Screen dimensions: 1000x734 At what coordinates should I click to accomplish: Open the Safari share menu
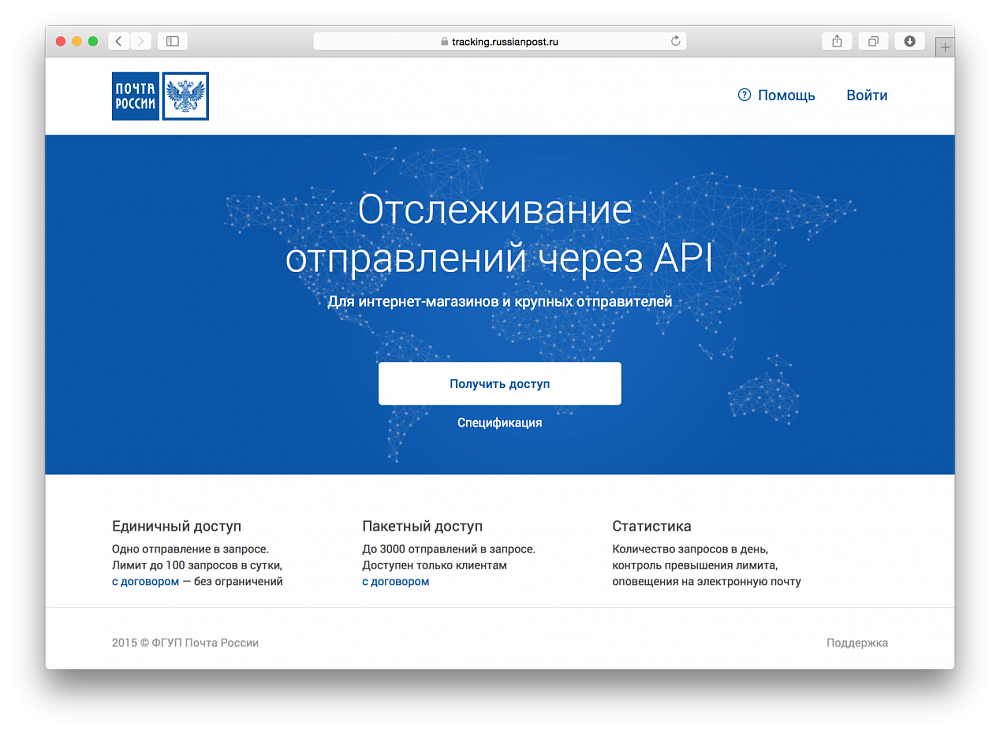pos(837,41)
